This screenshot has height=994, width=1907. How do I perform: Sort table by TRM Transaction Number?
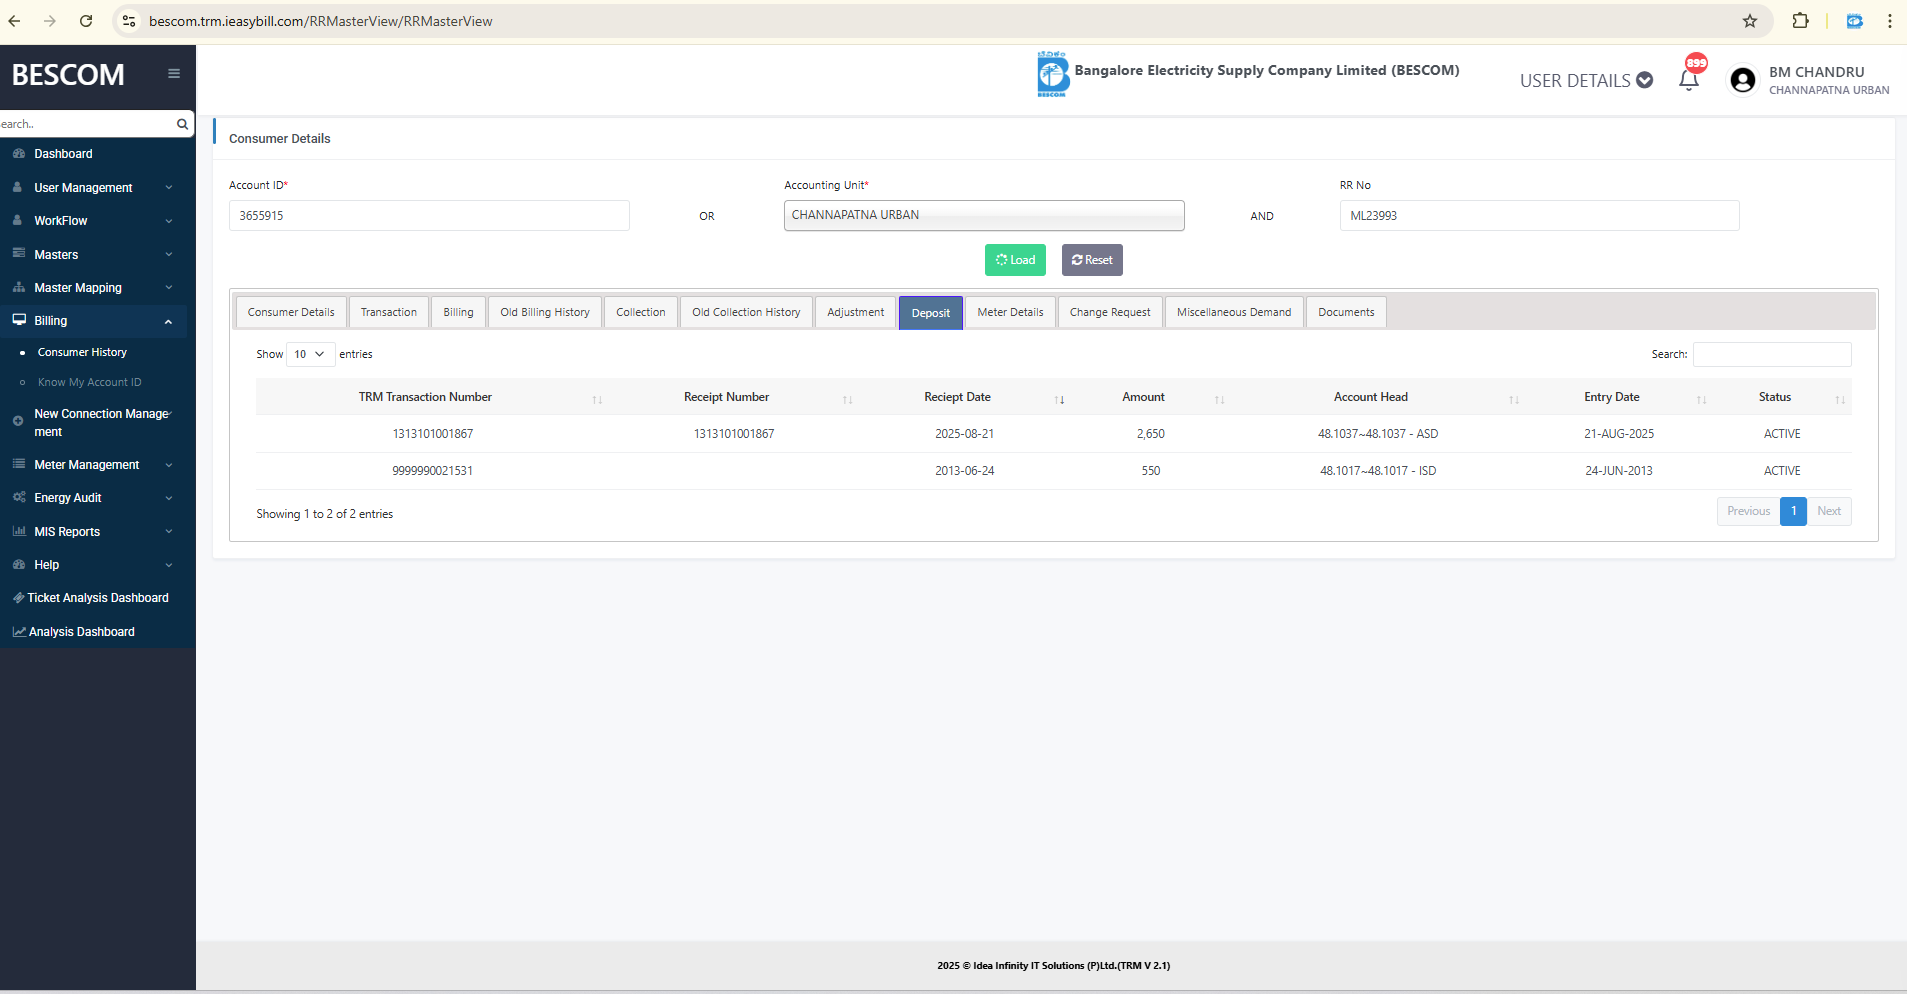coord(425,397)
